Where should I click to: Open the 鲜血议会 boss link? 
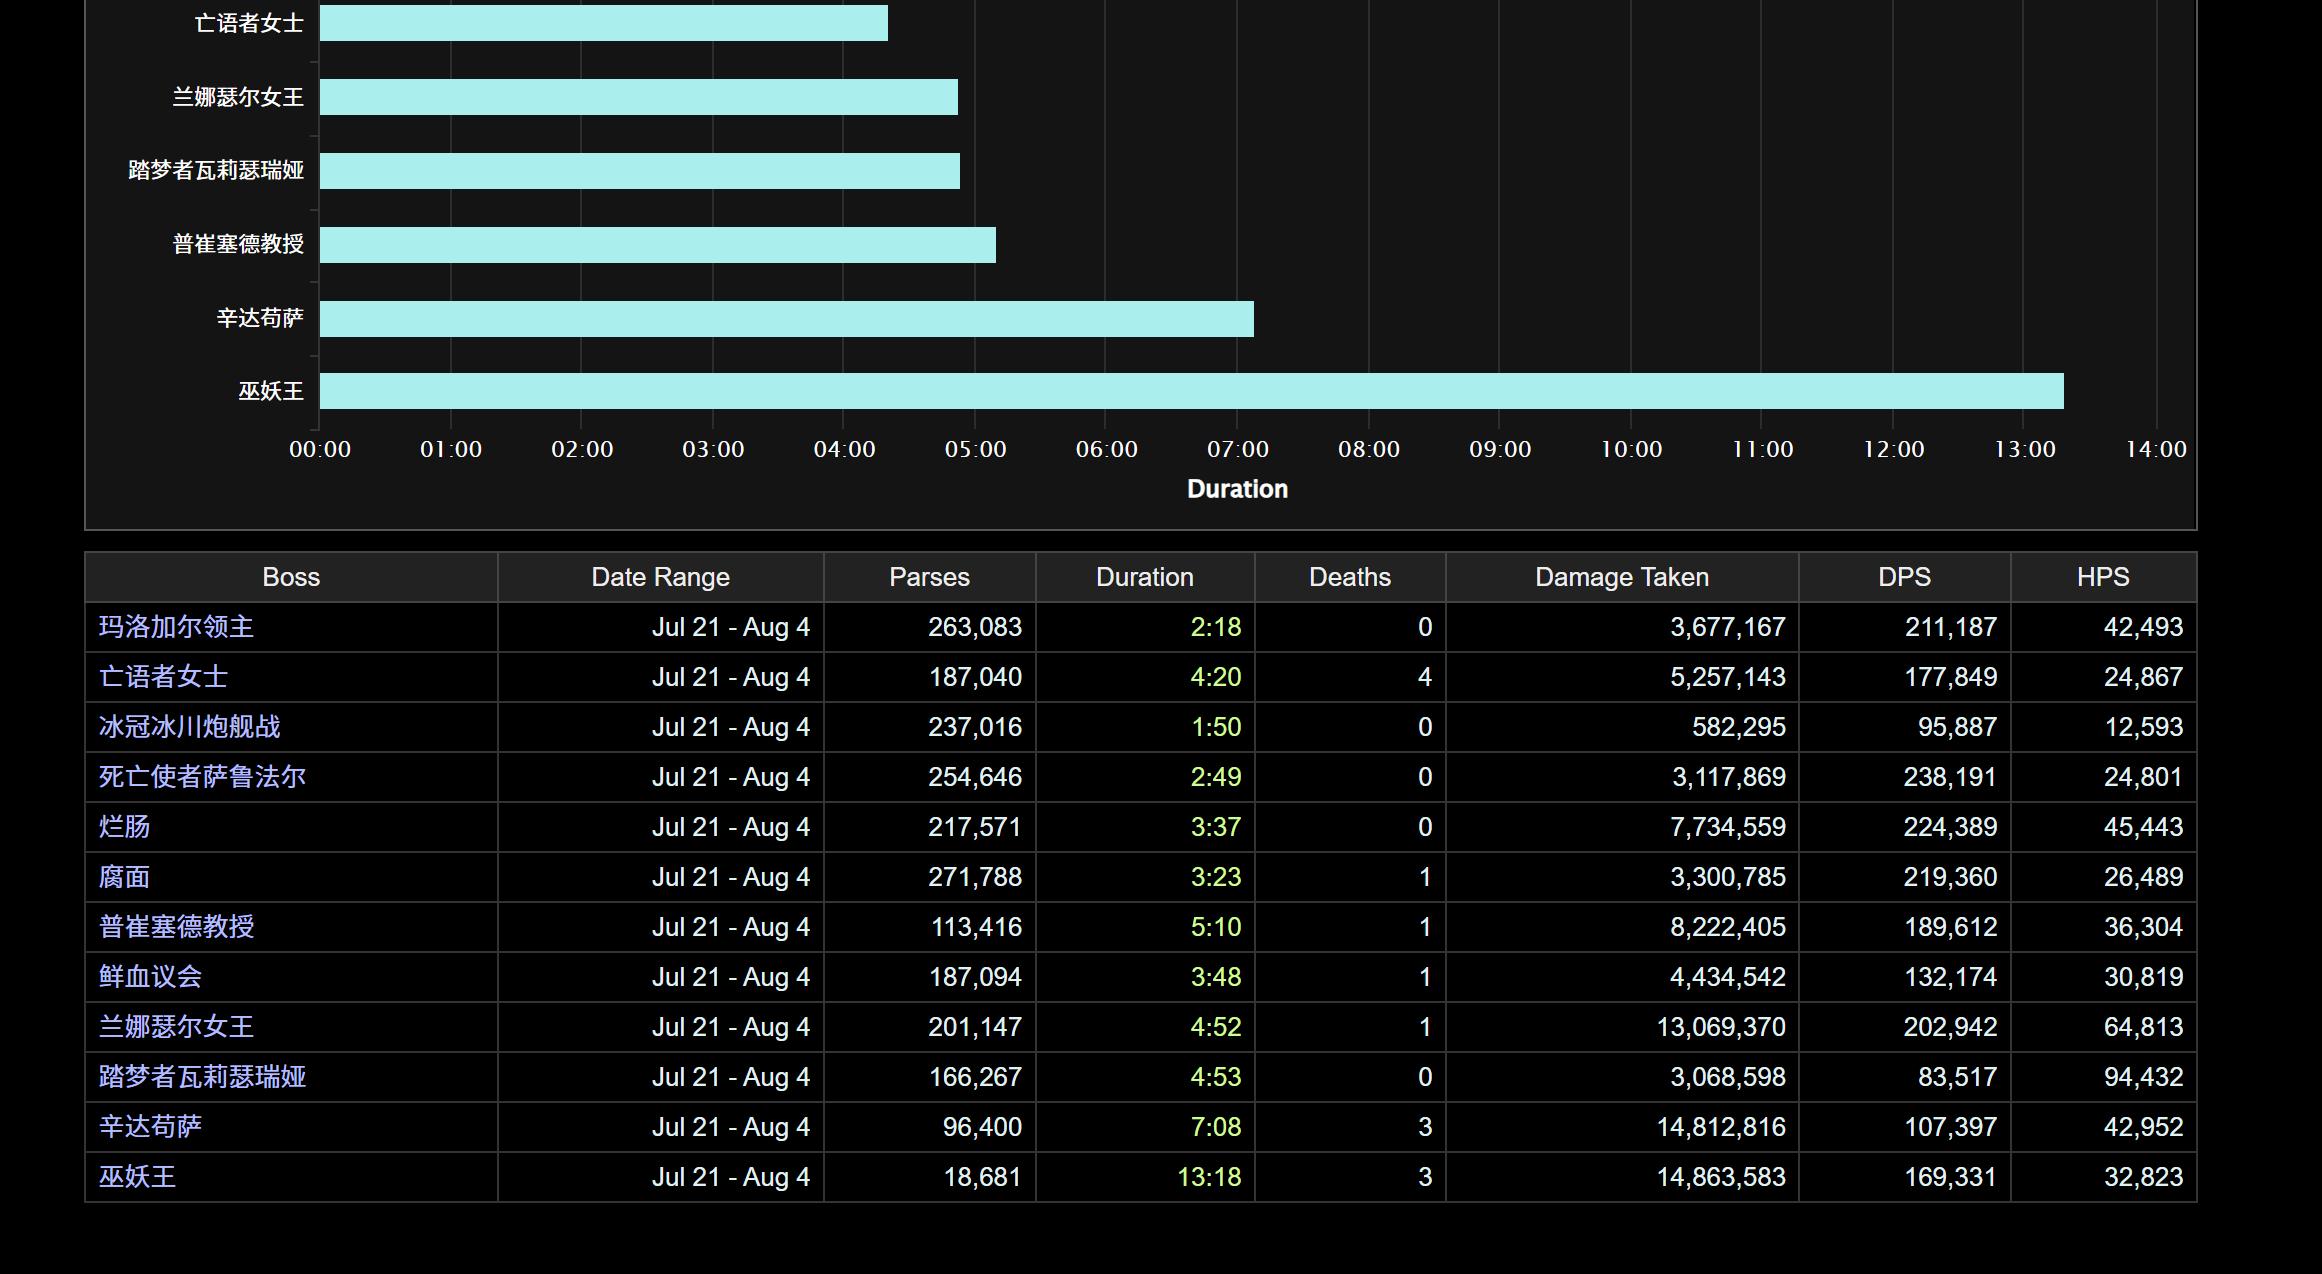pyautogui.click(x=150, y=977)
